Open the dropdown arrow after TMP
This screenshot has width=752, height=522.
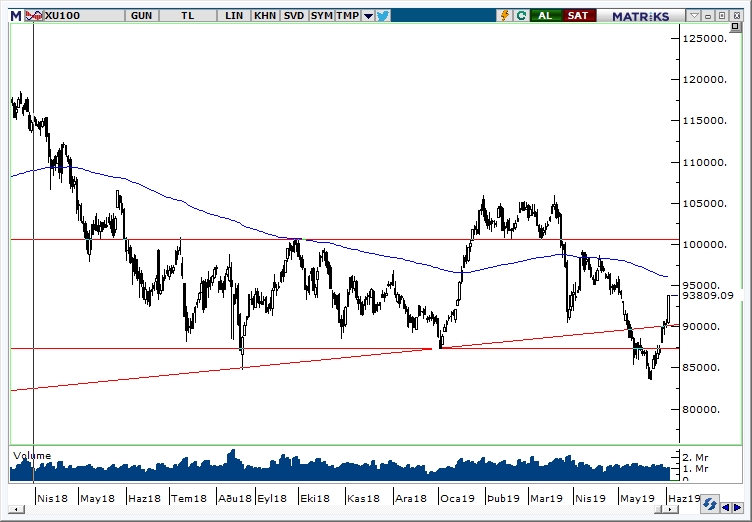(x=368, y=16)
